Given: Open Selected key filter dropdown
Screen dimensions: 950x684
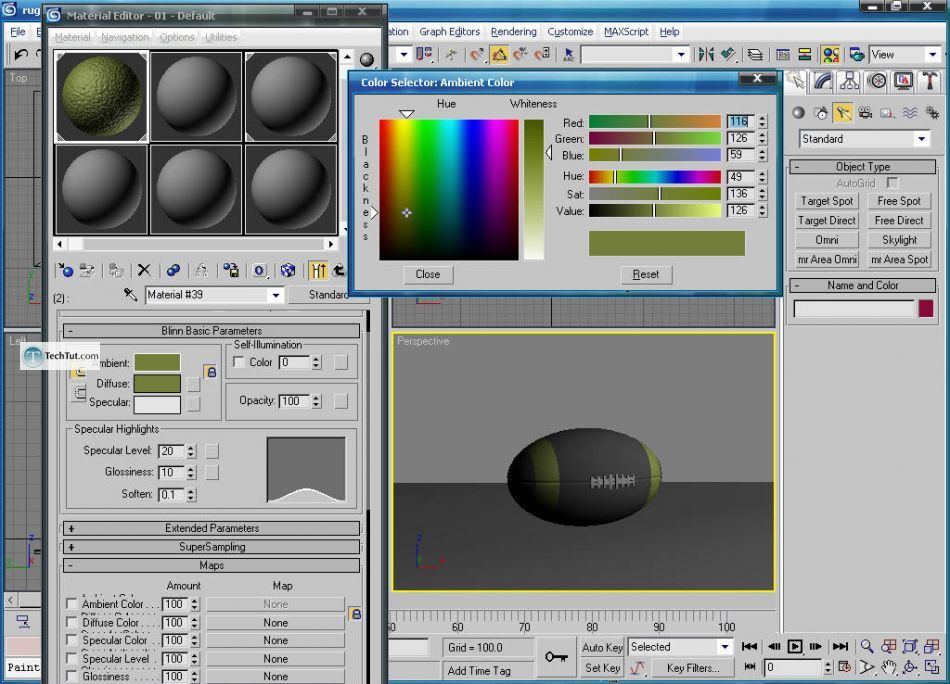Looking at the screenshot, I should pyautogui.click(x=725, y=646).
